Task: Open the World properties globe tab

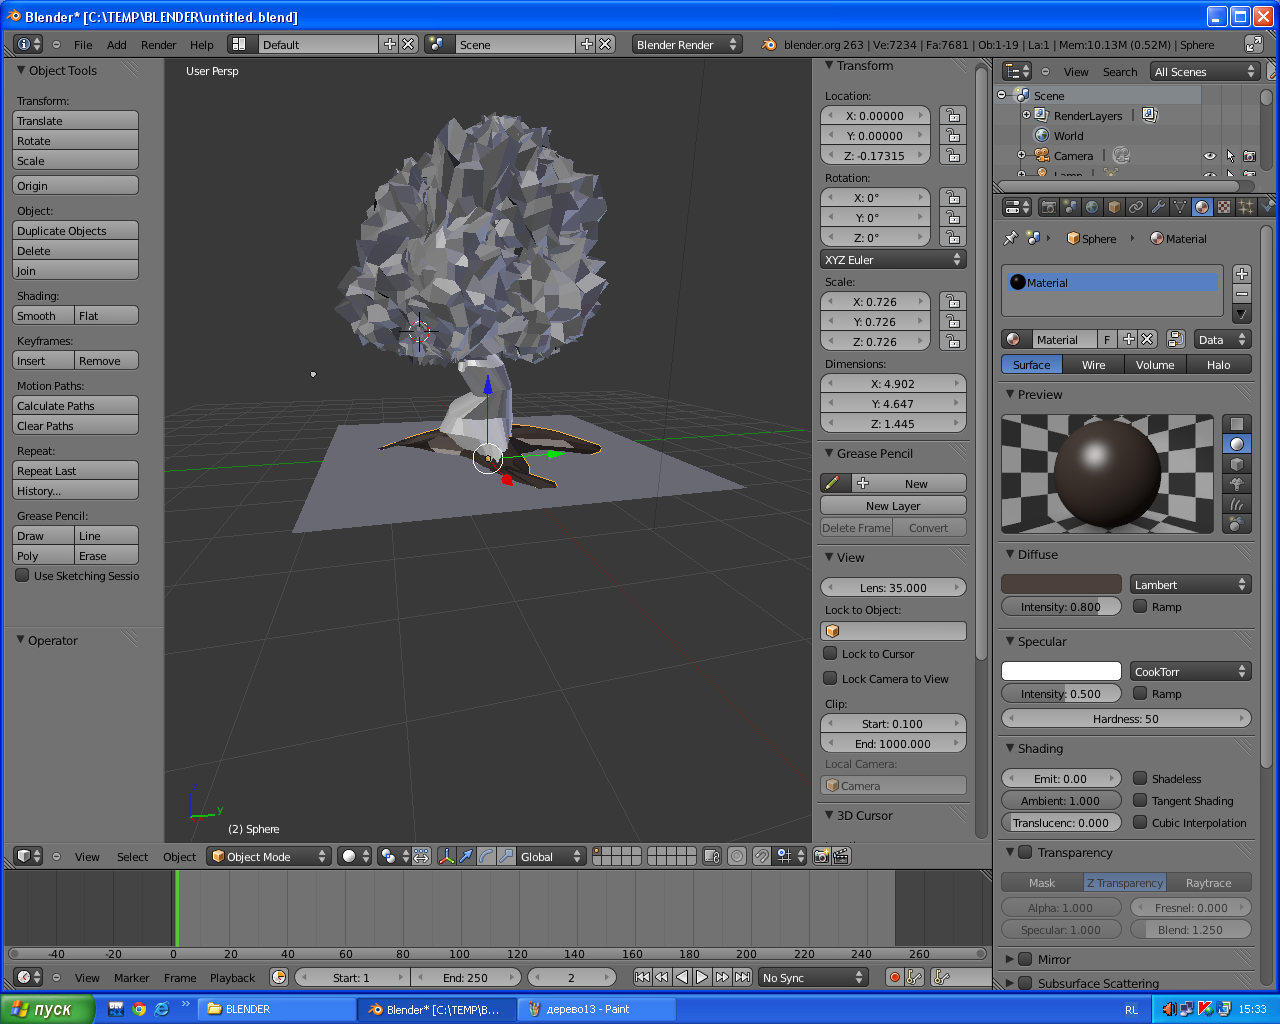Action: 1092,207
